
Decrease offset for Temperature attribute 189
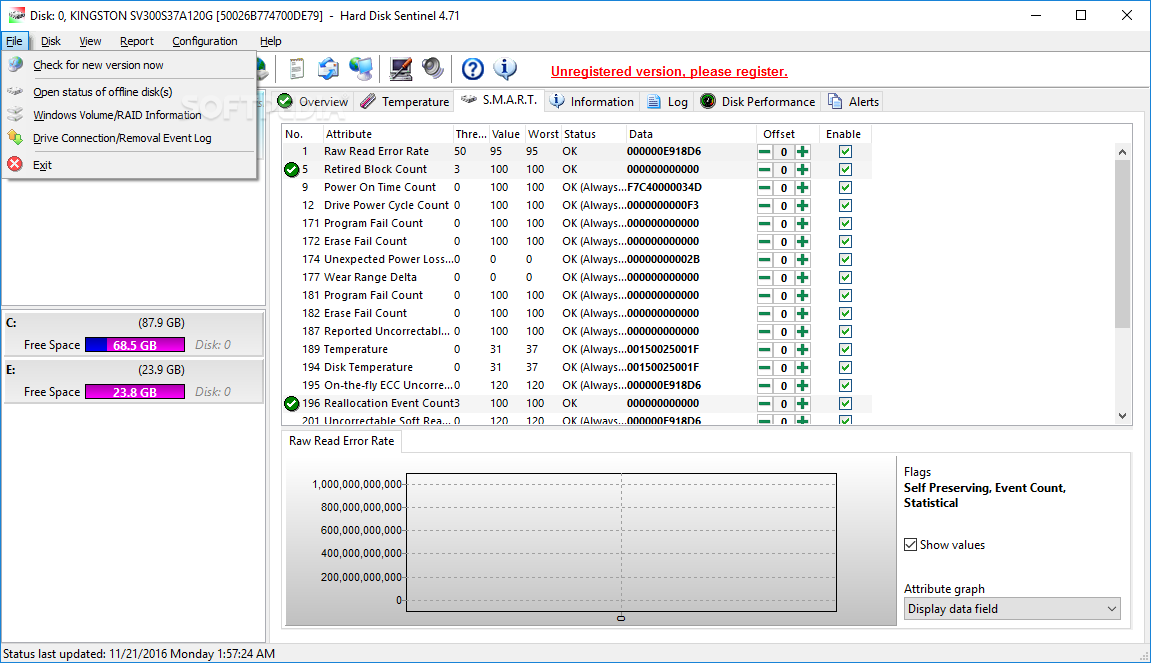[764, 349]
